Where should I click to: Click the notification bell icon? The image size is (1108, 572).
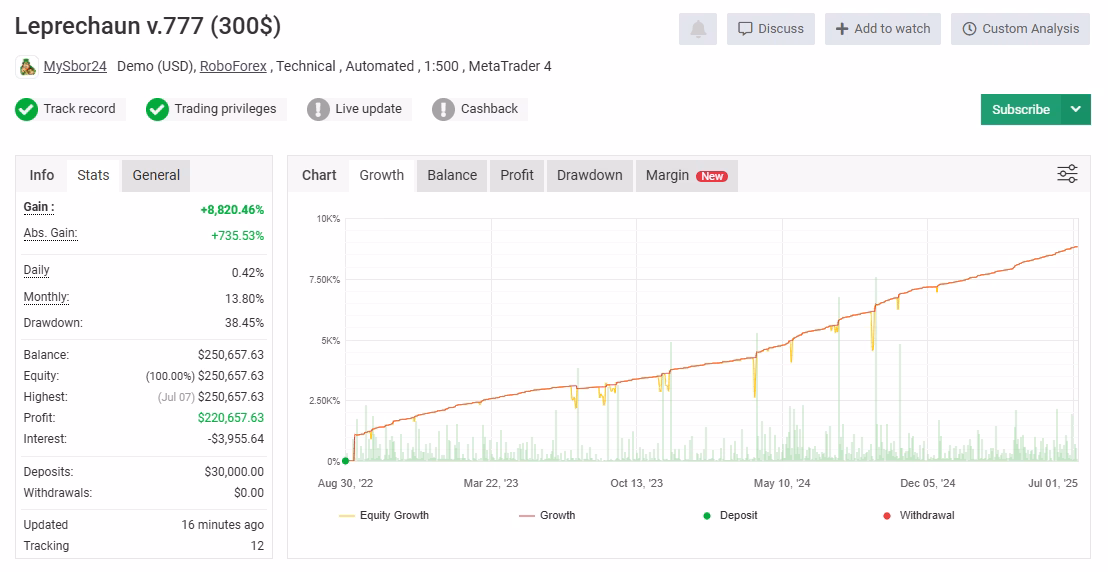[698, 29]
